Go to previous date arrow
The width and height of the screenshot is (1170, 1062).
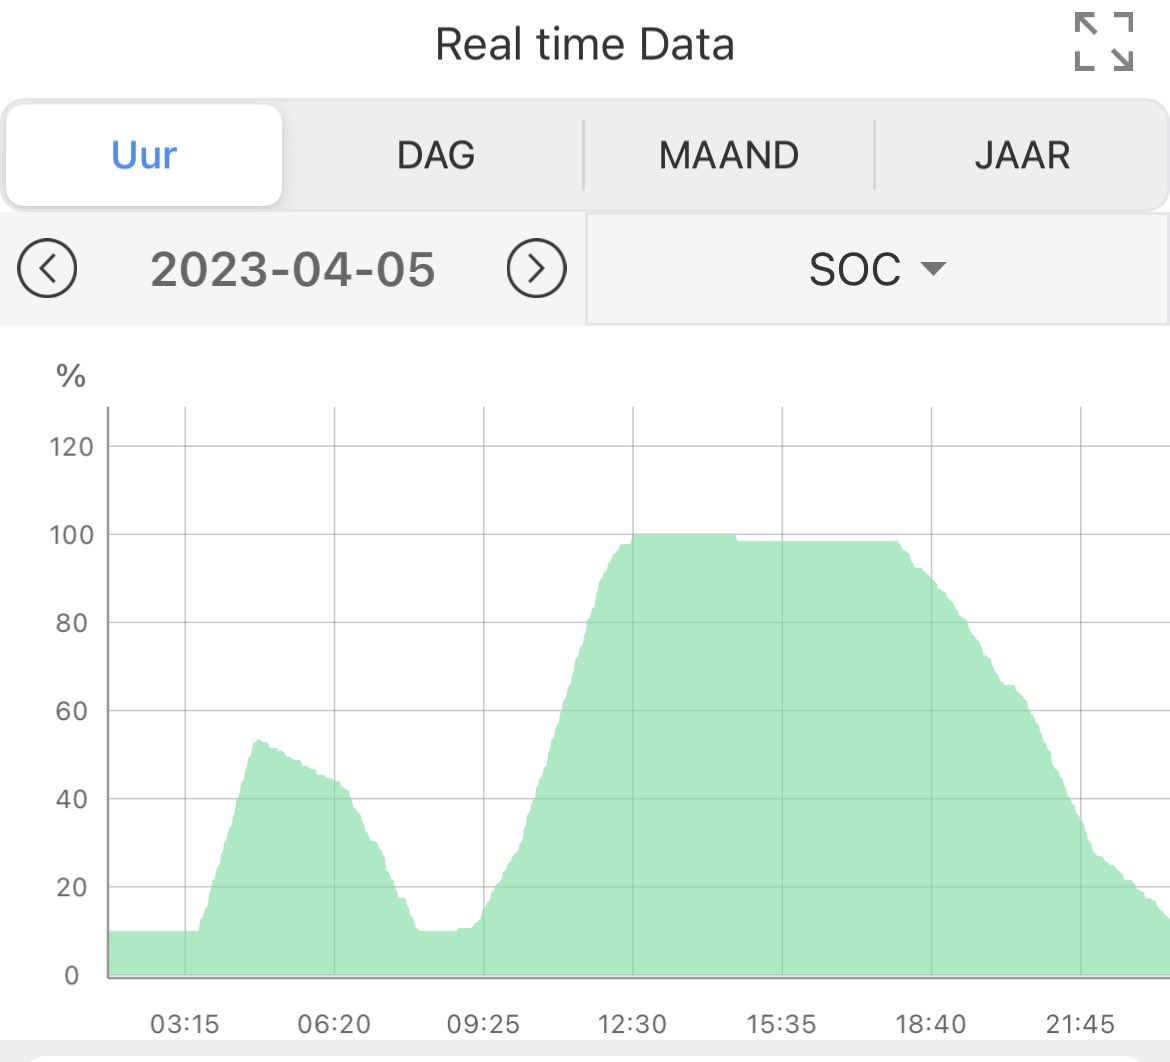point(47,269)
